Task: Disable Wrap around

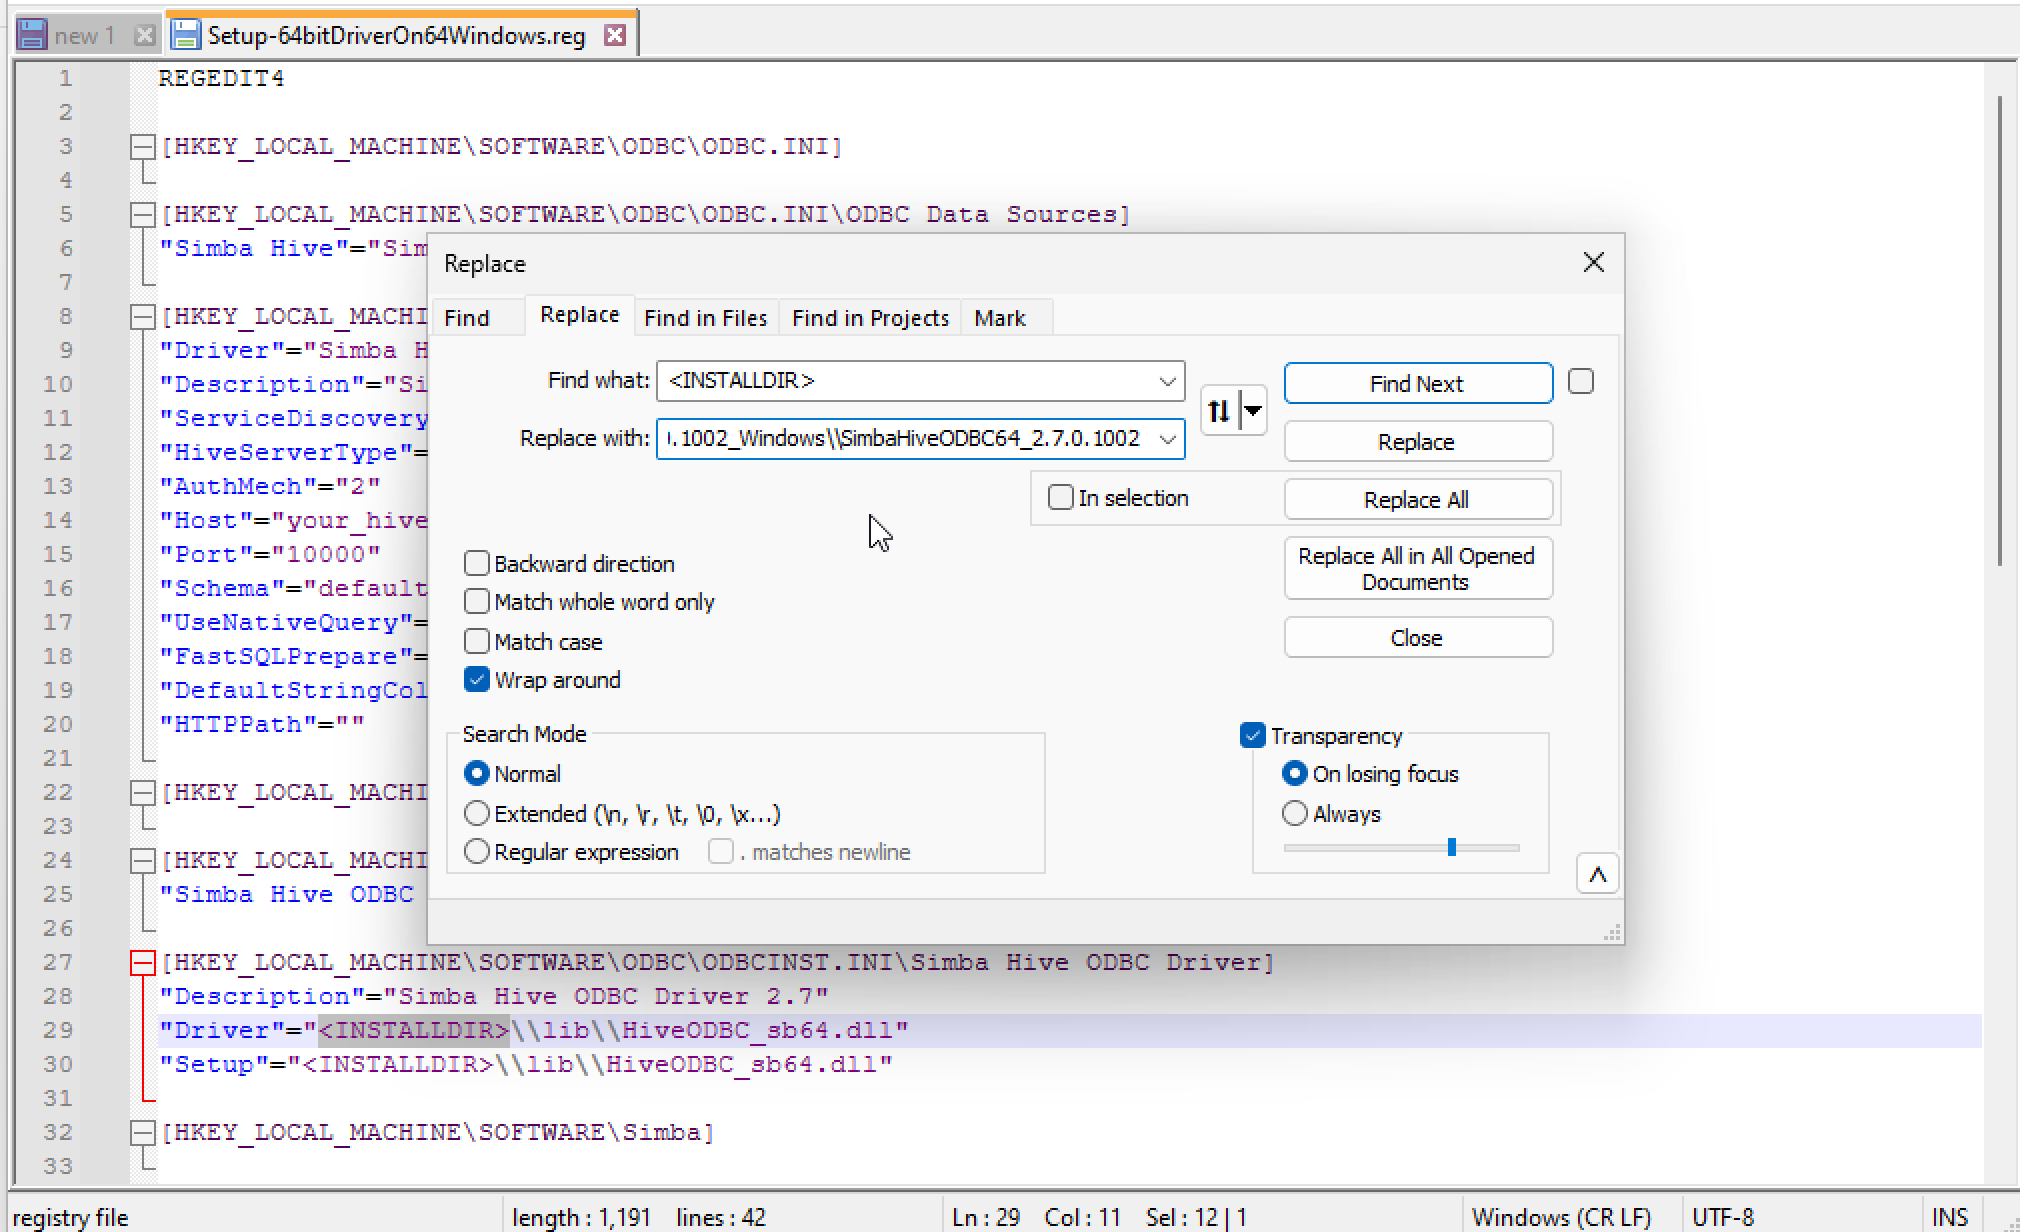Action: click(477, 680)
